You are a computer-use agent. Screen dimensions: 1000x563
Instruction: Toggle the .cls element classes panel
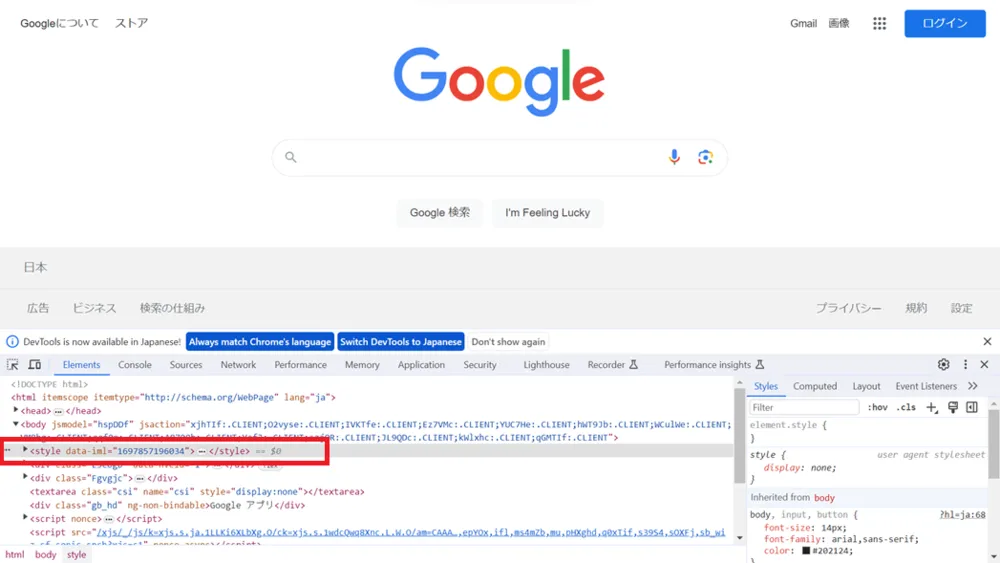pyautogui.click(x=906, y=407)
